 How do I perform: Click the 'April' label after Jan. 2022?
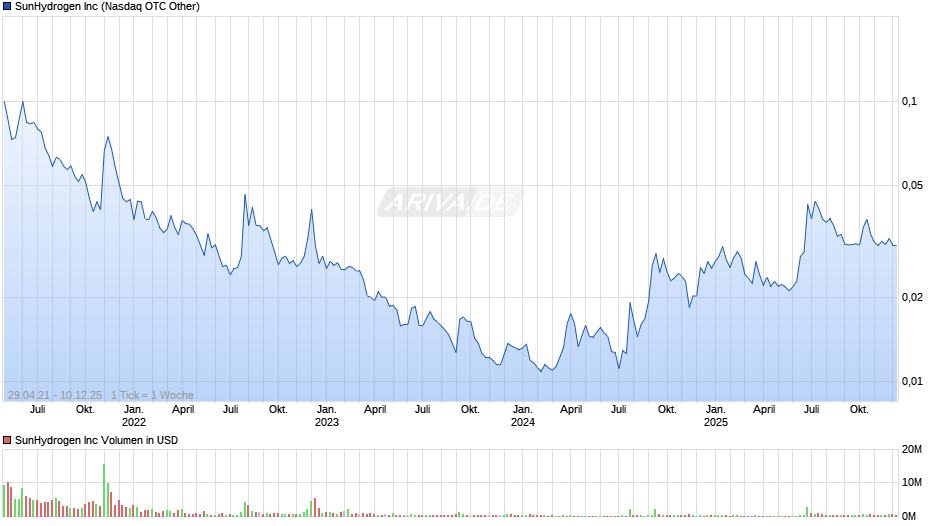[183, 409]
